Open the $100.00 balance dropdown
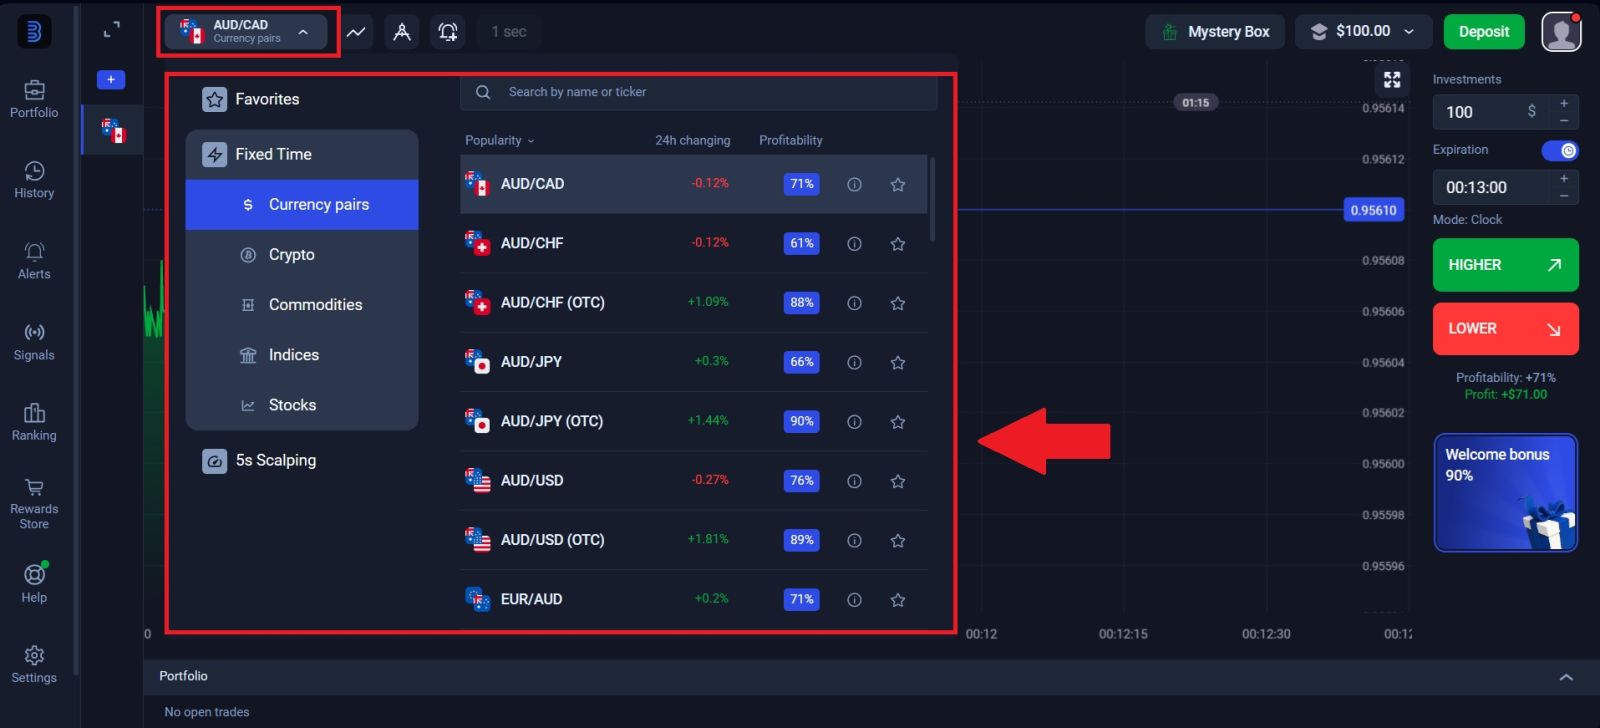 click(1362, 32)
